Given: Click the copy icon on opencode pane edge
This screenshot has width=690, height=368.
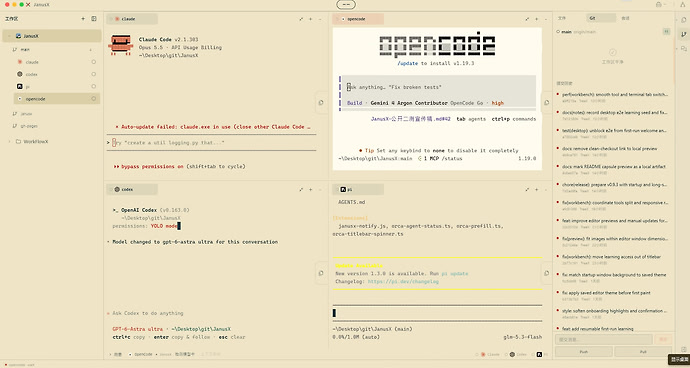Looking at the screenshot, I should (x=547, y=103).
